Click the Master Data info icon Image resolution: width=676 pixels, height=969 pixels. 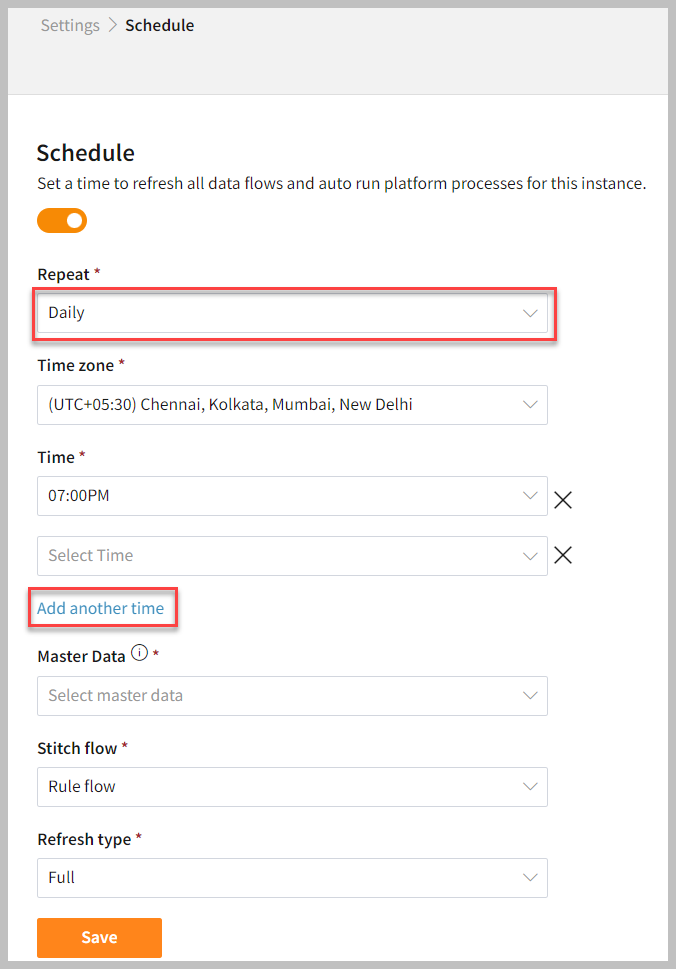point(139,655)
